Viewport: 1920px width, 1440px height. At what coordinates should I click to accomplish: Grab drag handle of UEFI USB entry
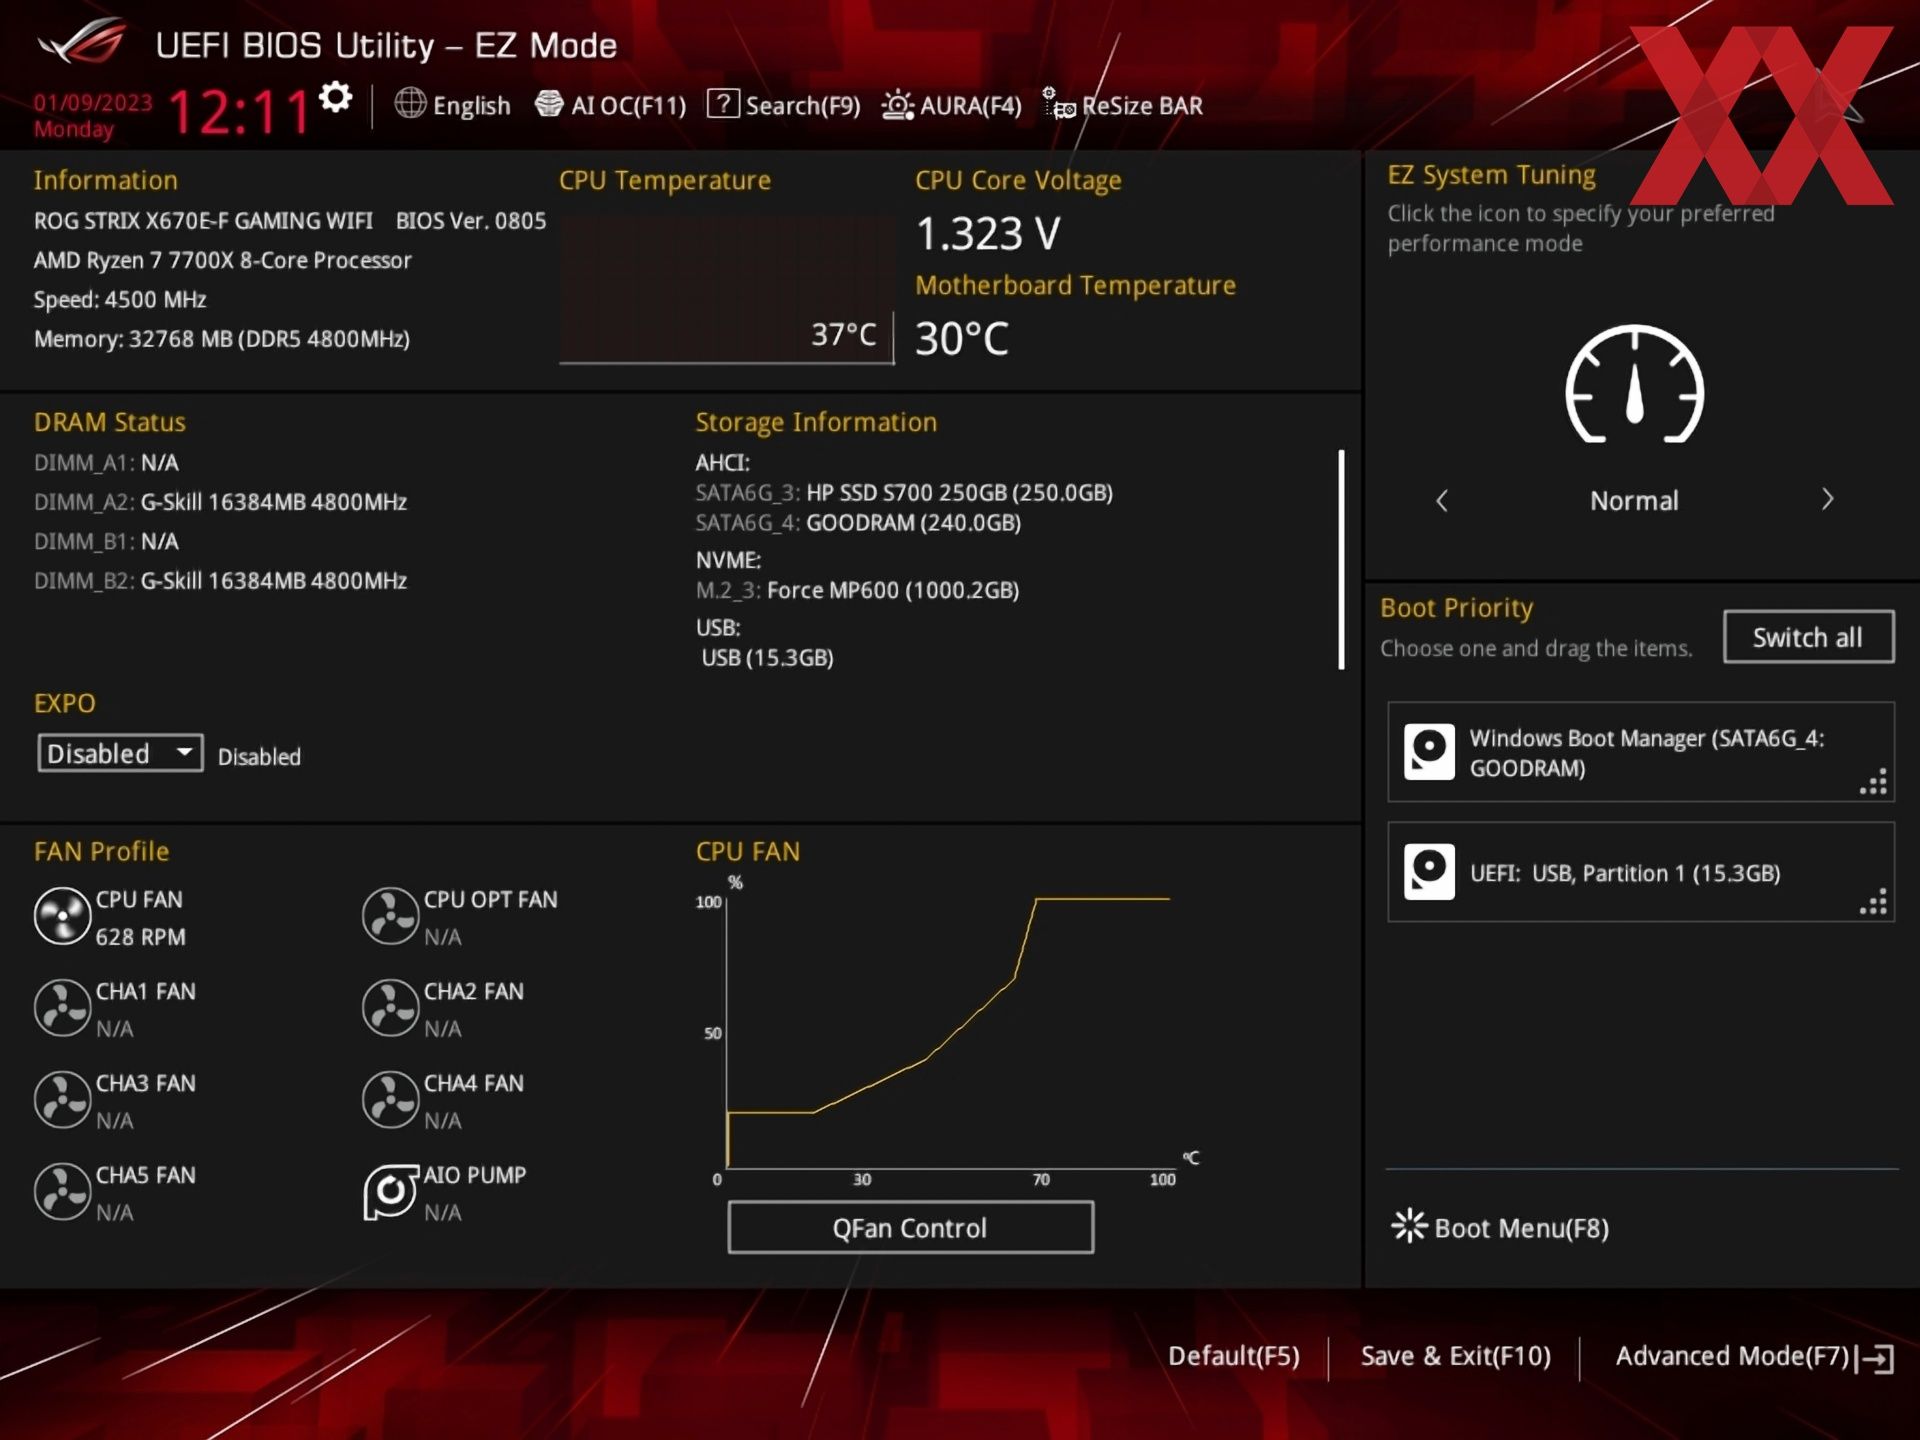1873,902
